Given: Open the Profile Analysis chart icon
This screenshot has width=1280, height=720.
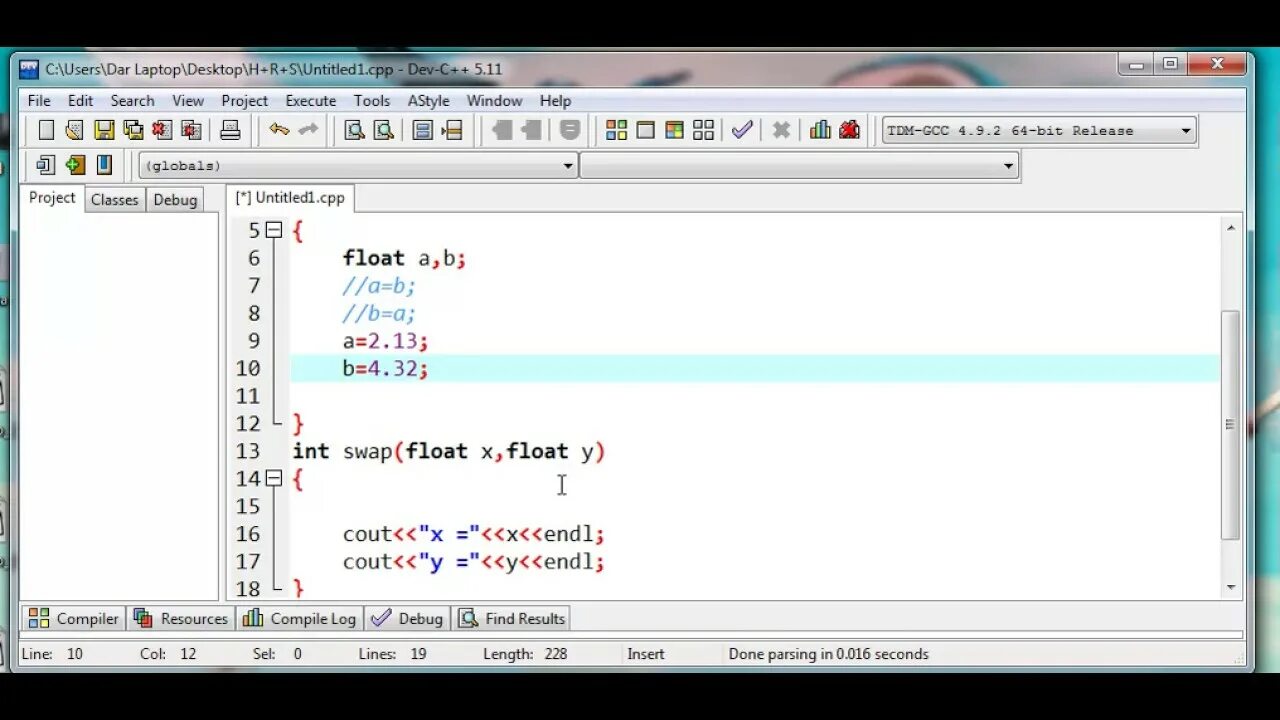Looking at the screenshot, I should coord(820,130).
